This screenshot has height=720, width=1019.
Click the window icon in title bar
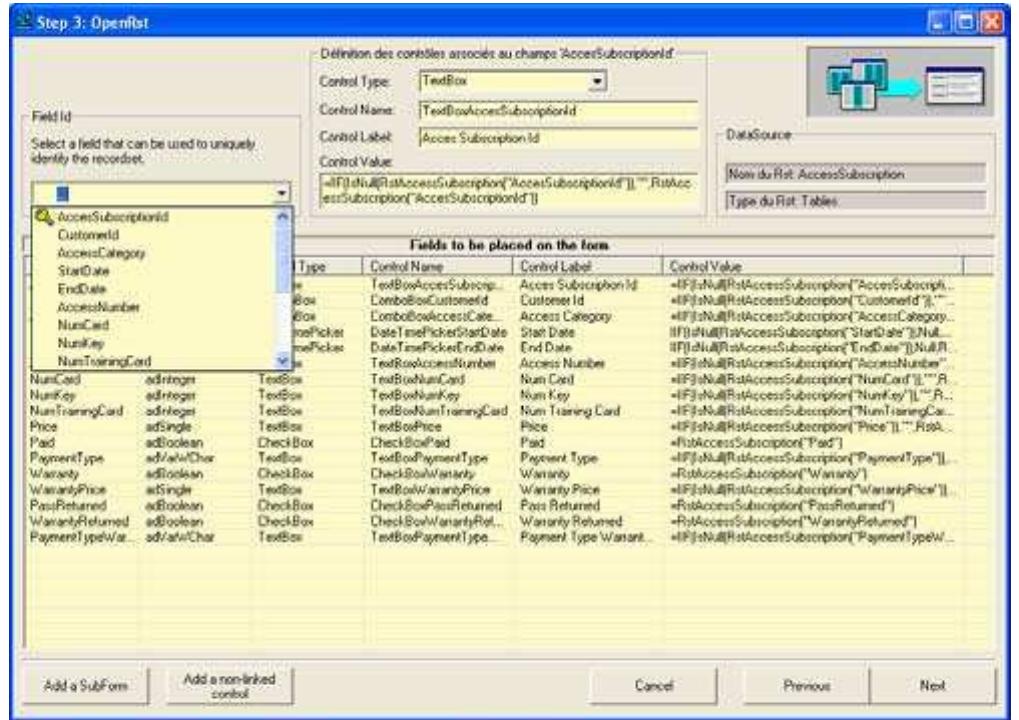16,18
